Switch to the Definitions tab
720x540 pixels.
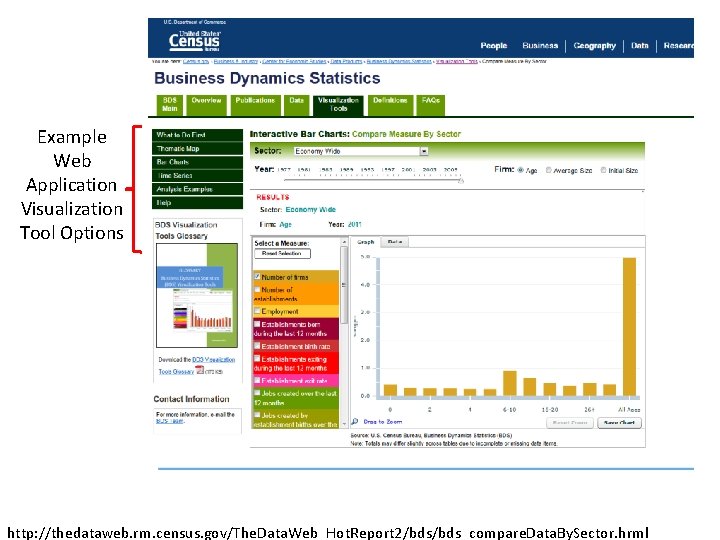[390, 105]
